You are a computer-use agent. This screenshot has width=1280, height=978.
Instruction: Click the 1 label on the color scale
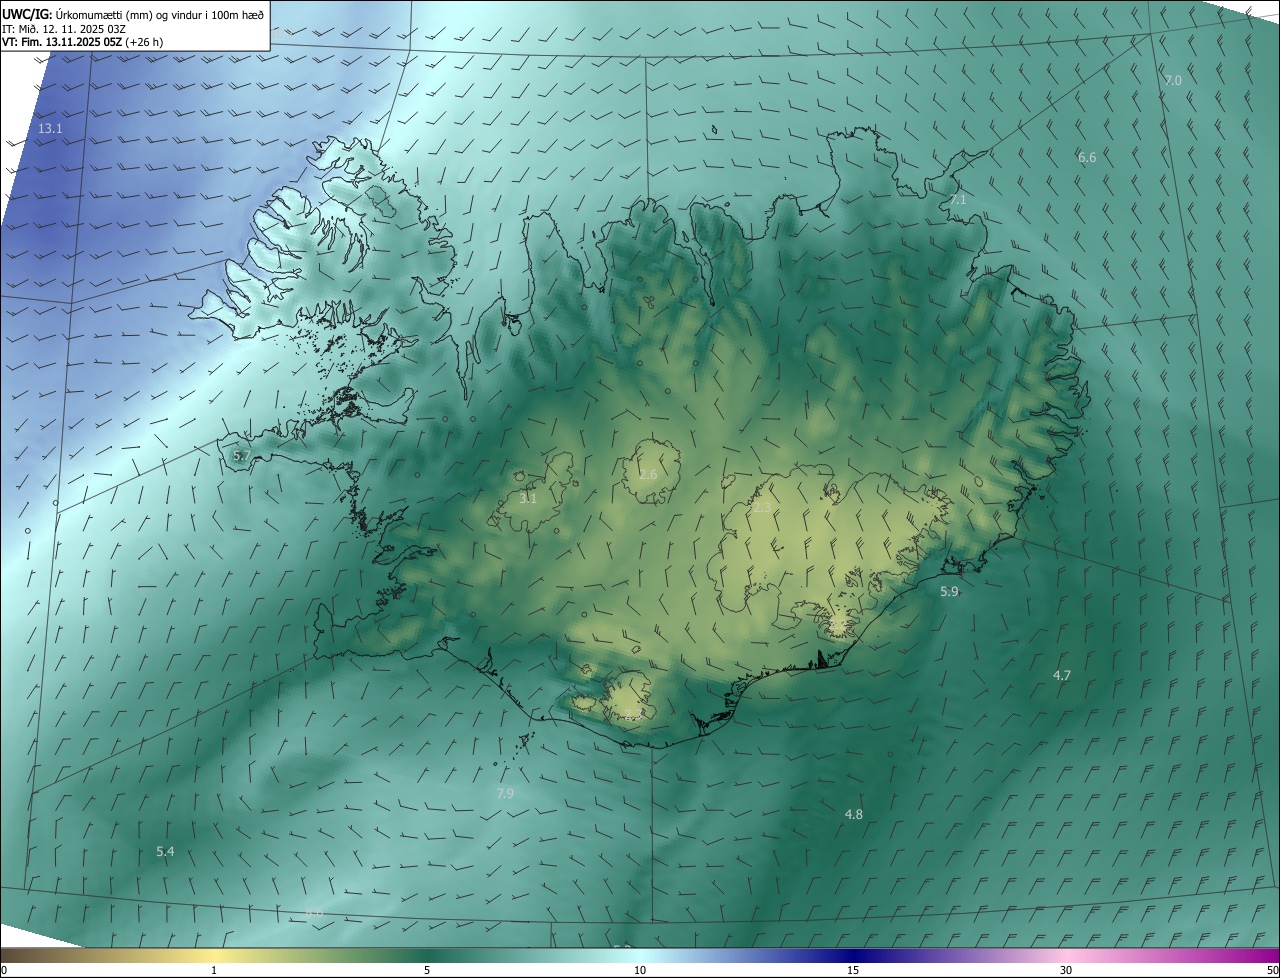pos(214,970)
